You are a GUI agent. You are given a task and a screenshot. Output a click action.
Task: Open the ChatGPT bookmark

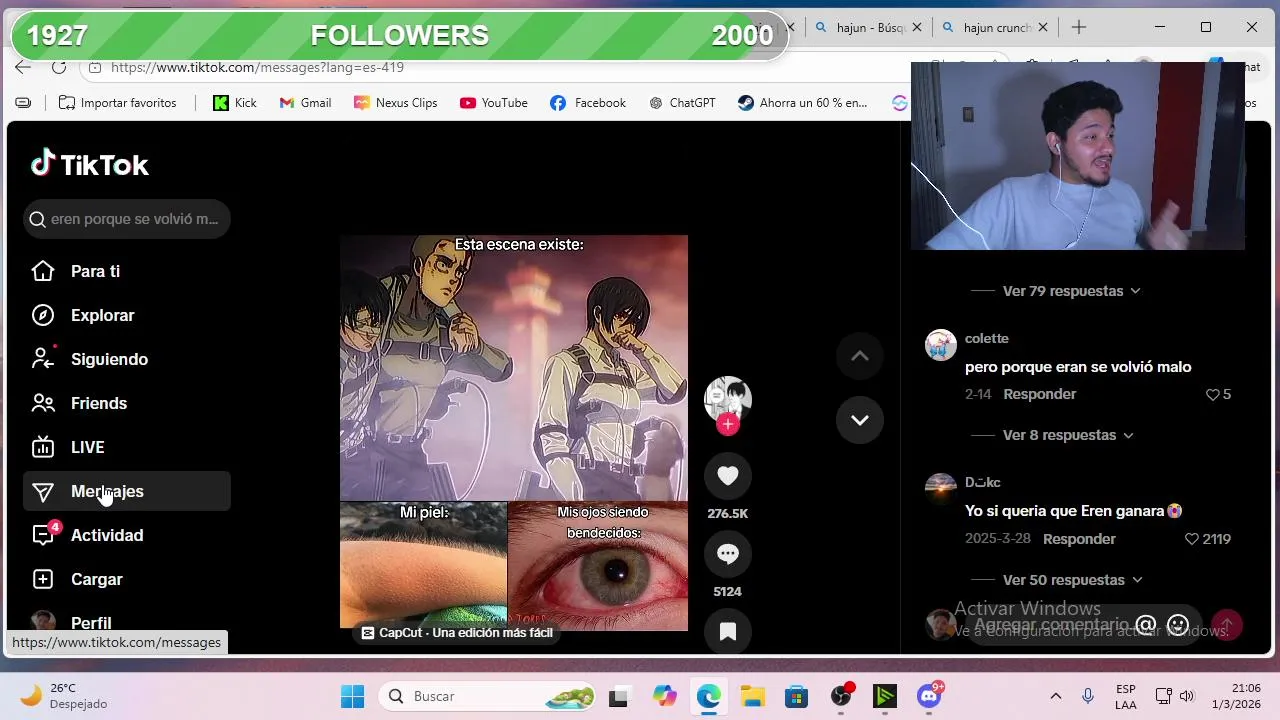[x=682, y=103]
